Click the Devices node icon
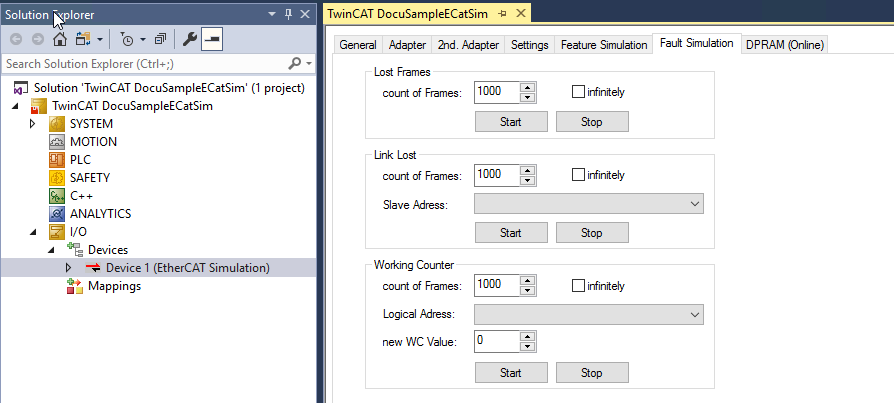The height and width of the screenshot is (403, 894). [75, 250]
